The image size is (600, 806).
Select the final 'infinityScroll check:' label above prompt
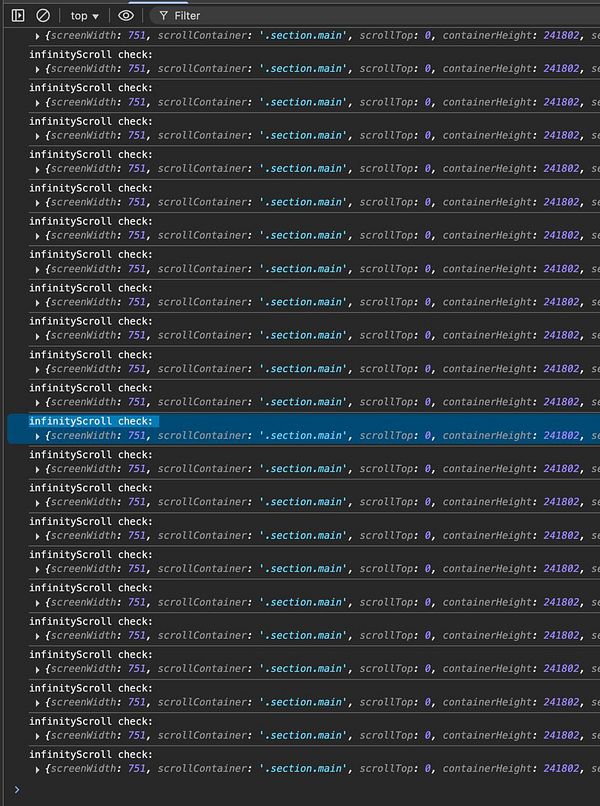click(91, 755)
